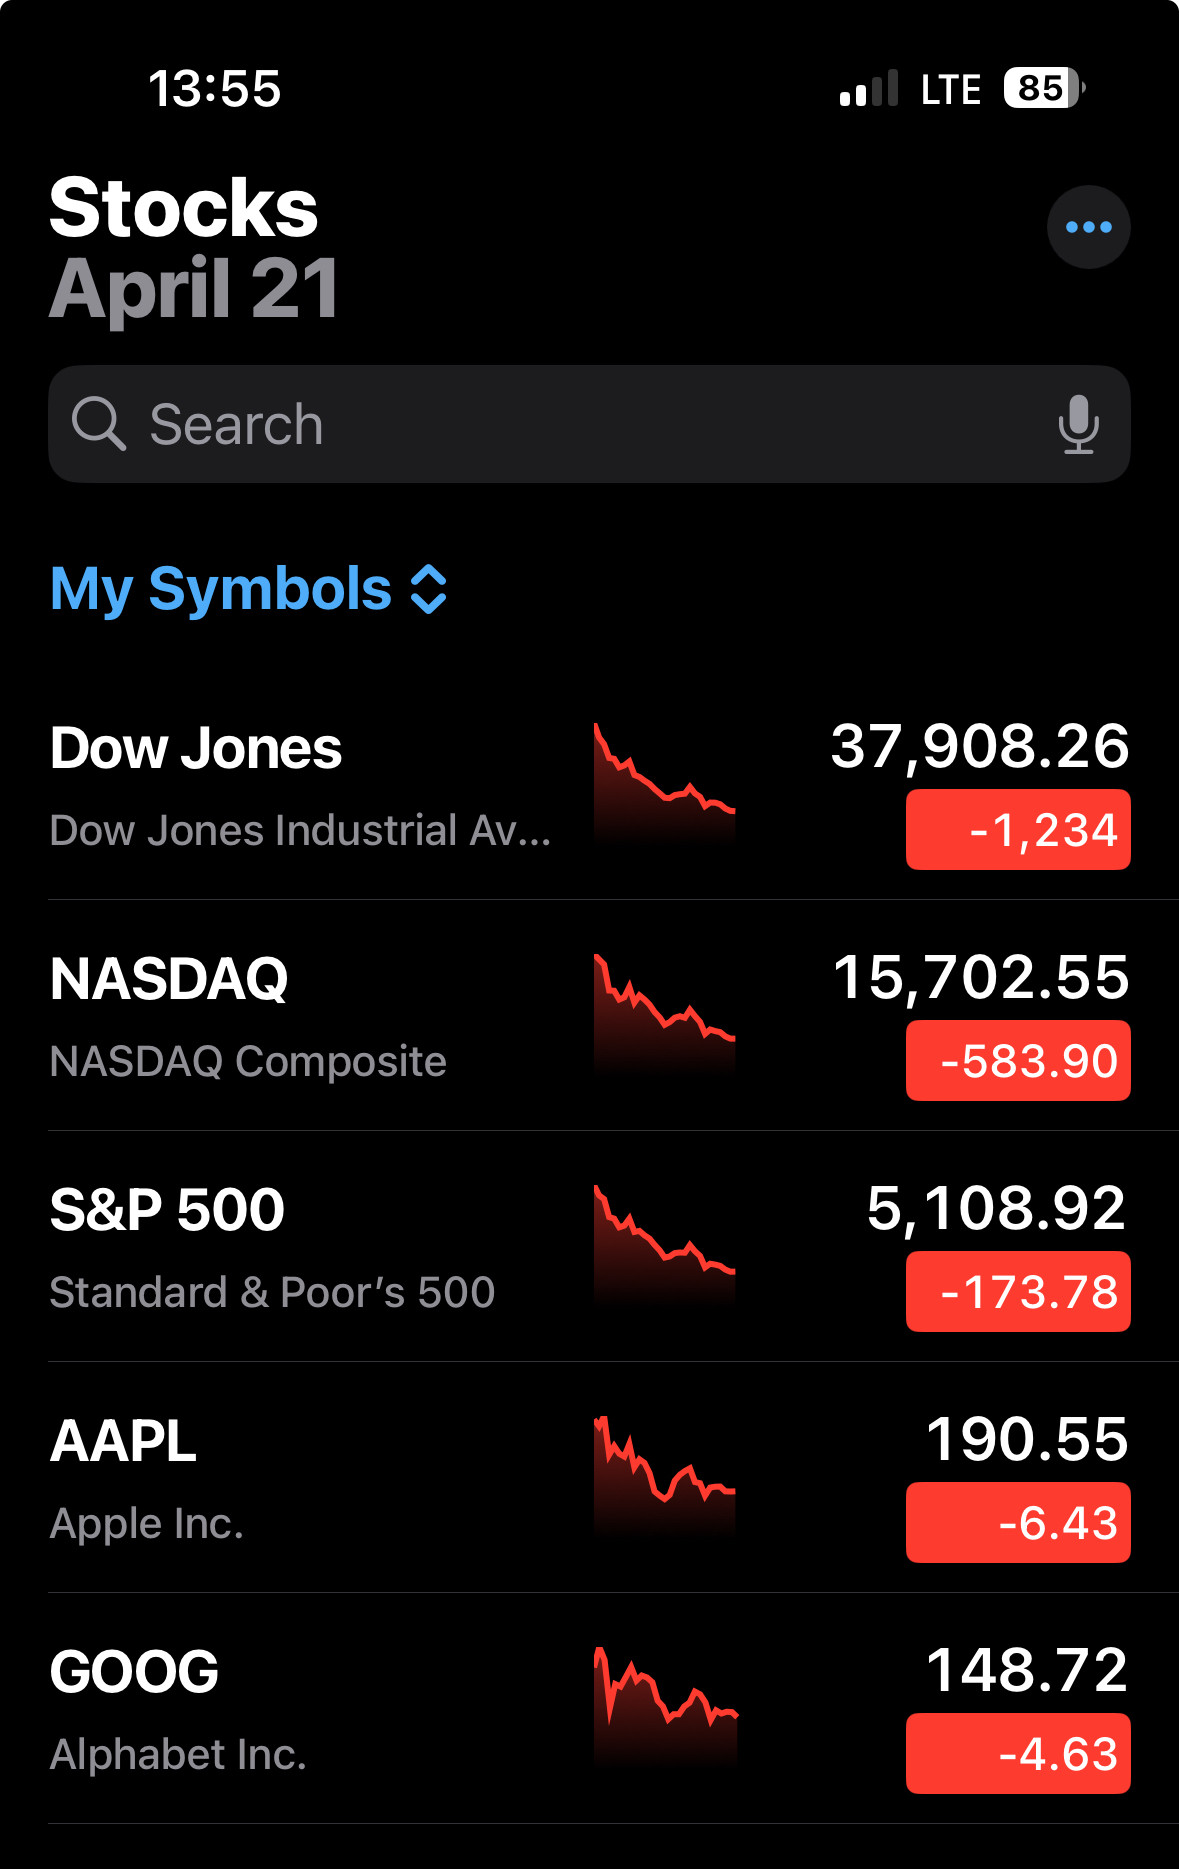Tap the search magnifier icon
The height and width of the screenshot is (1869, 1179).
pyautogui.click(x=98, y=424)
